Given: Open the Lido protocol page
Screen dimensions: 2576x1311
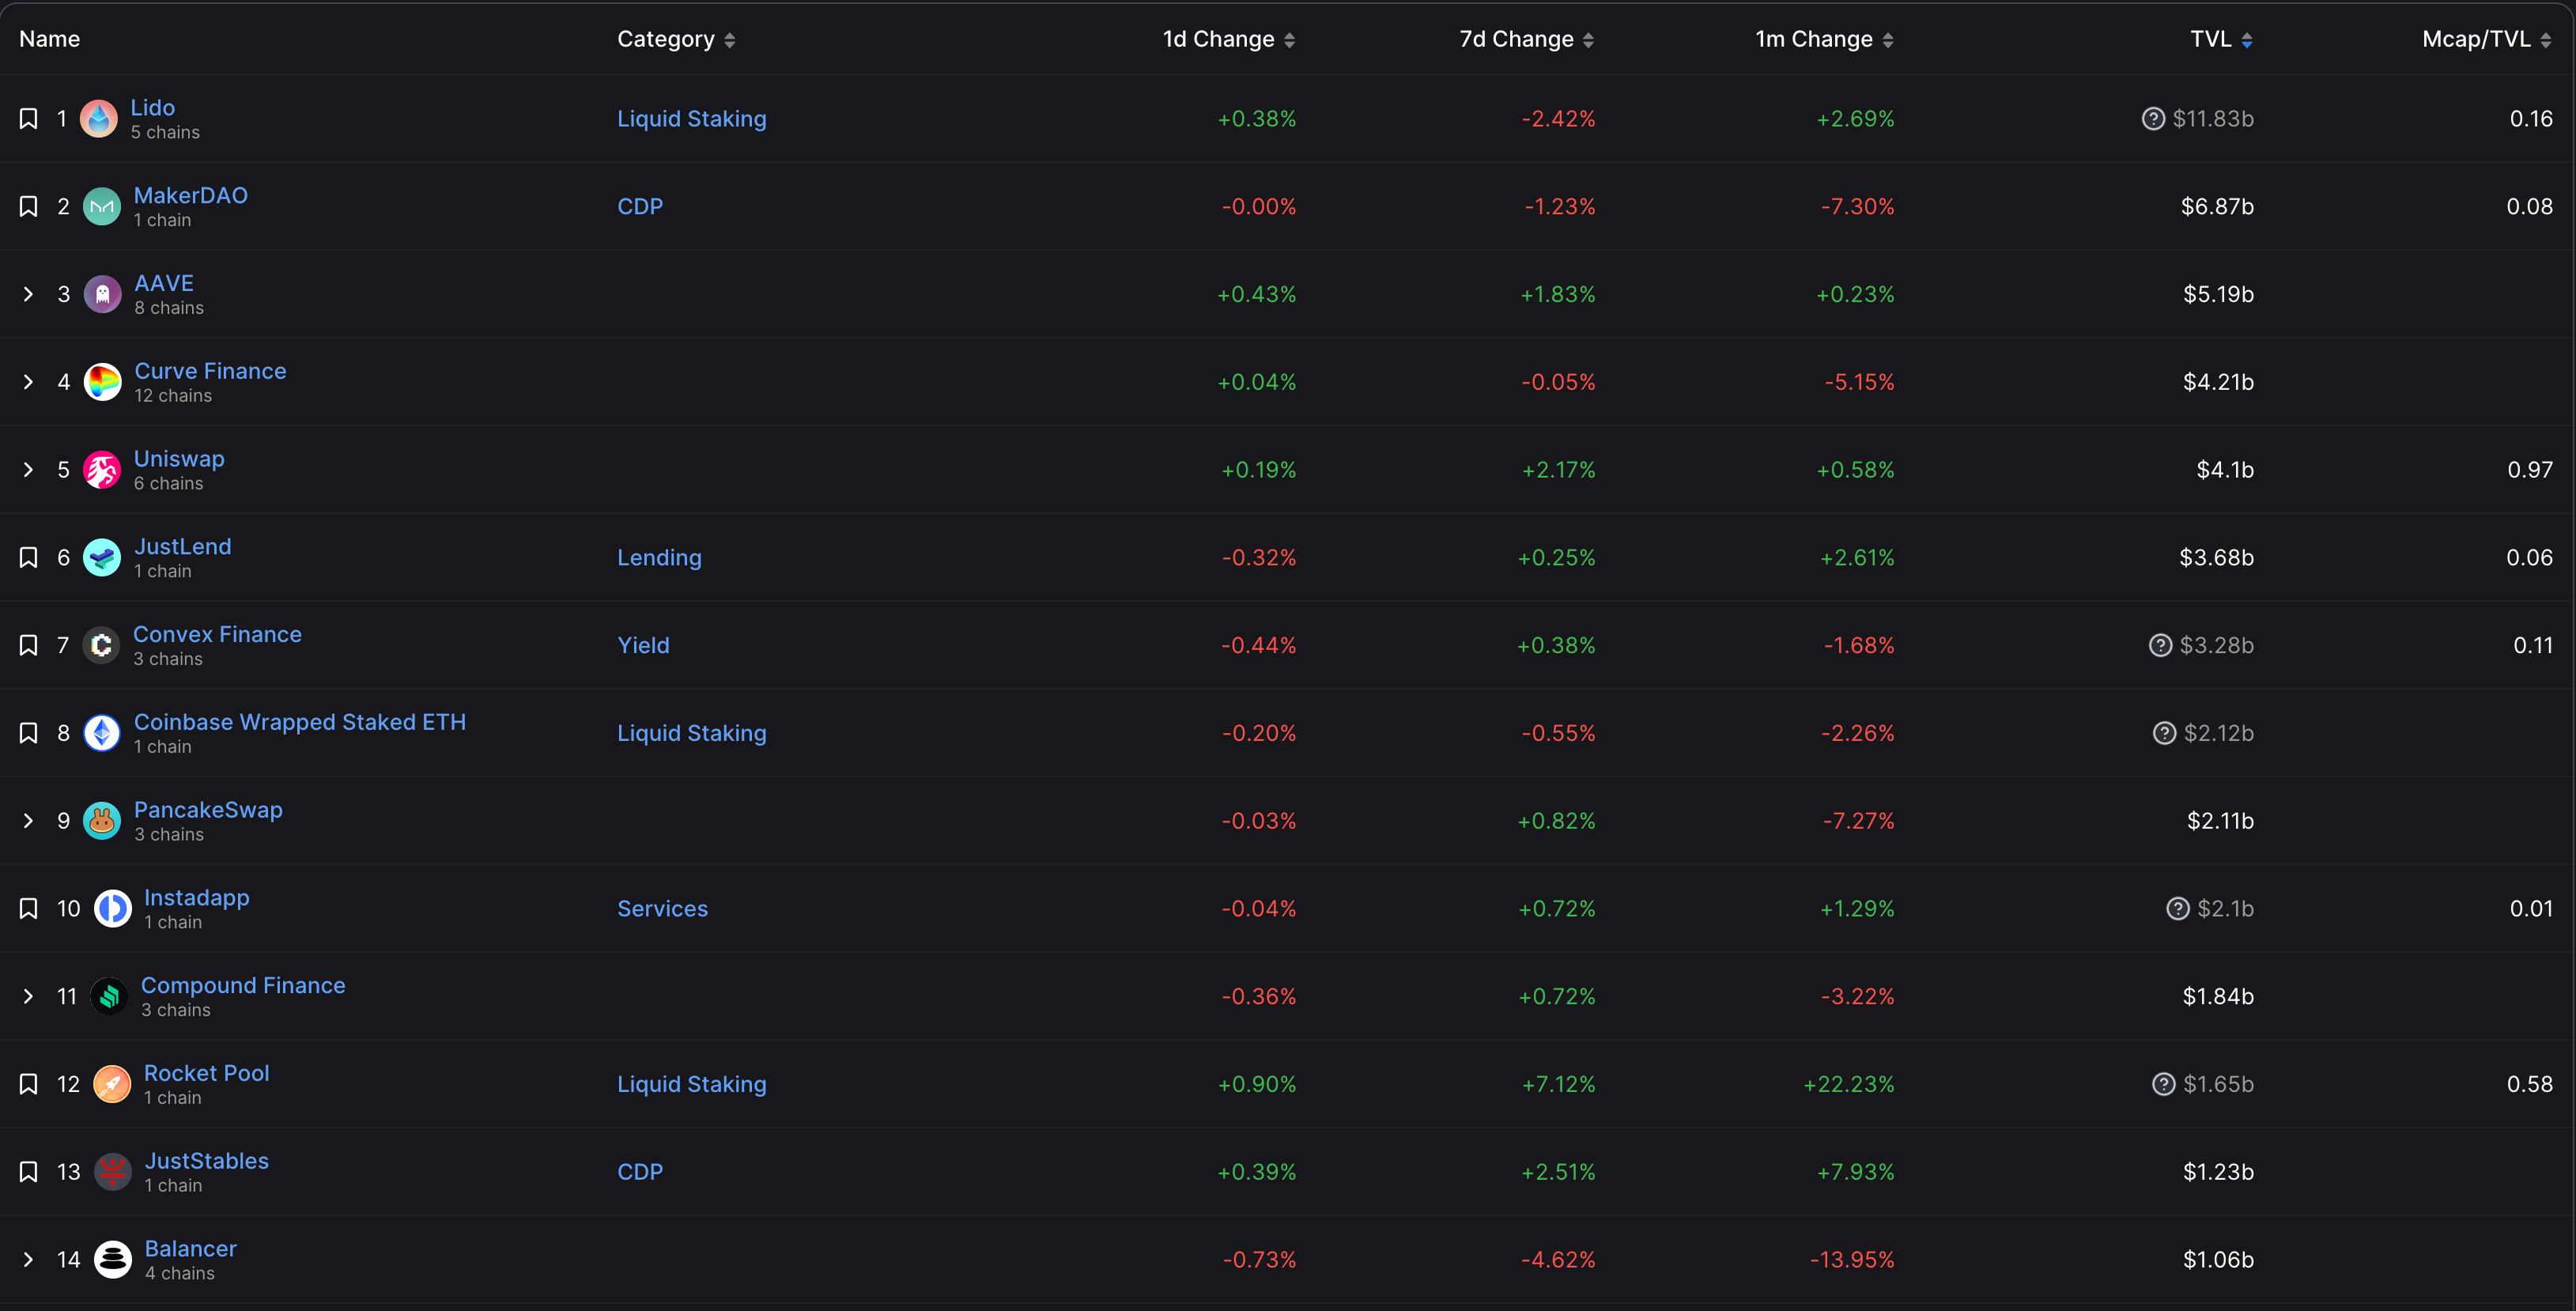Looking at the screenshot, I should [153, 107].
